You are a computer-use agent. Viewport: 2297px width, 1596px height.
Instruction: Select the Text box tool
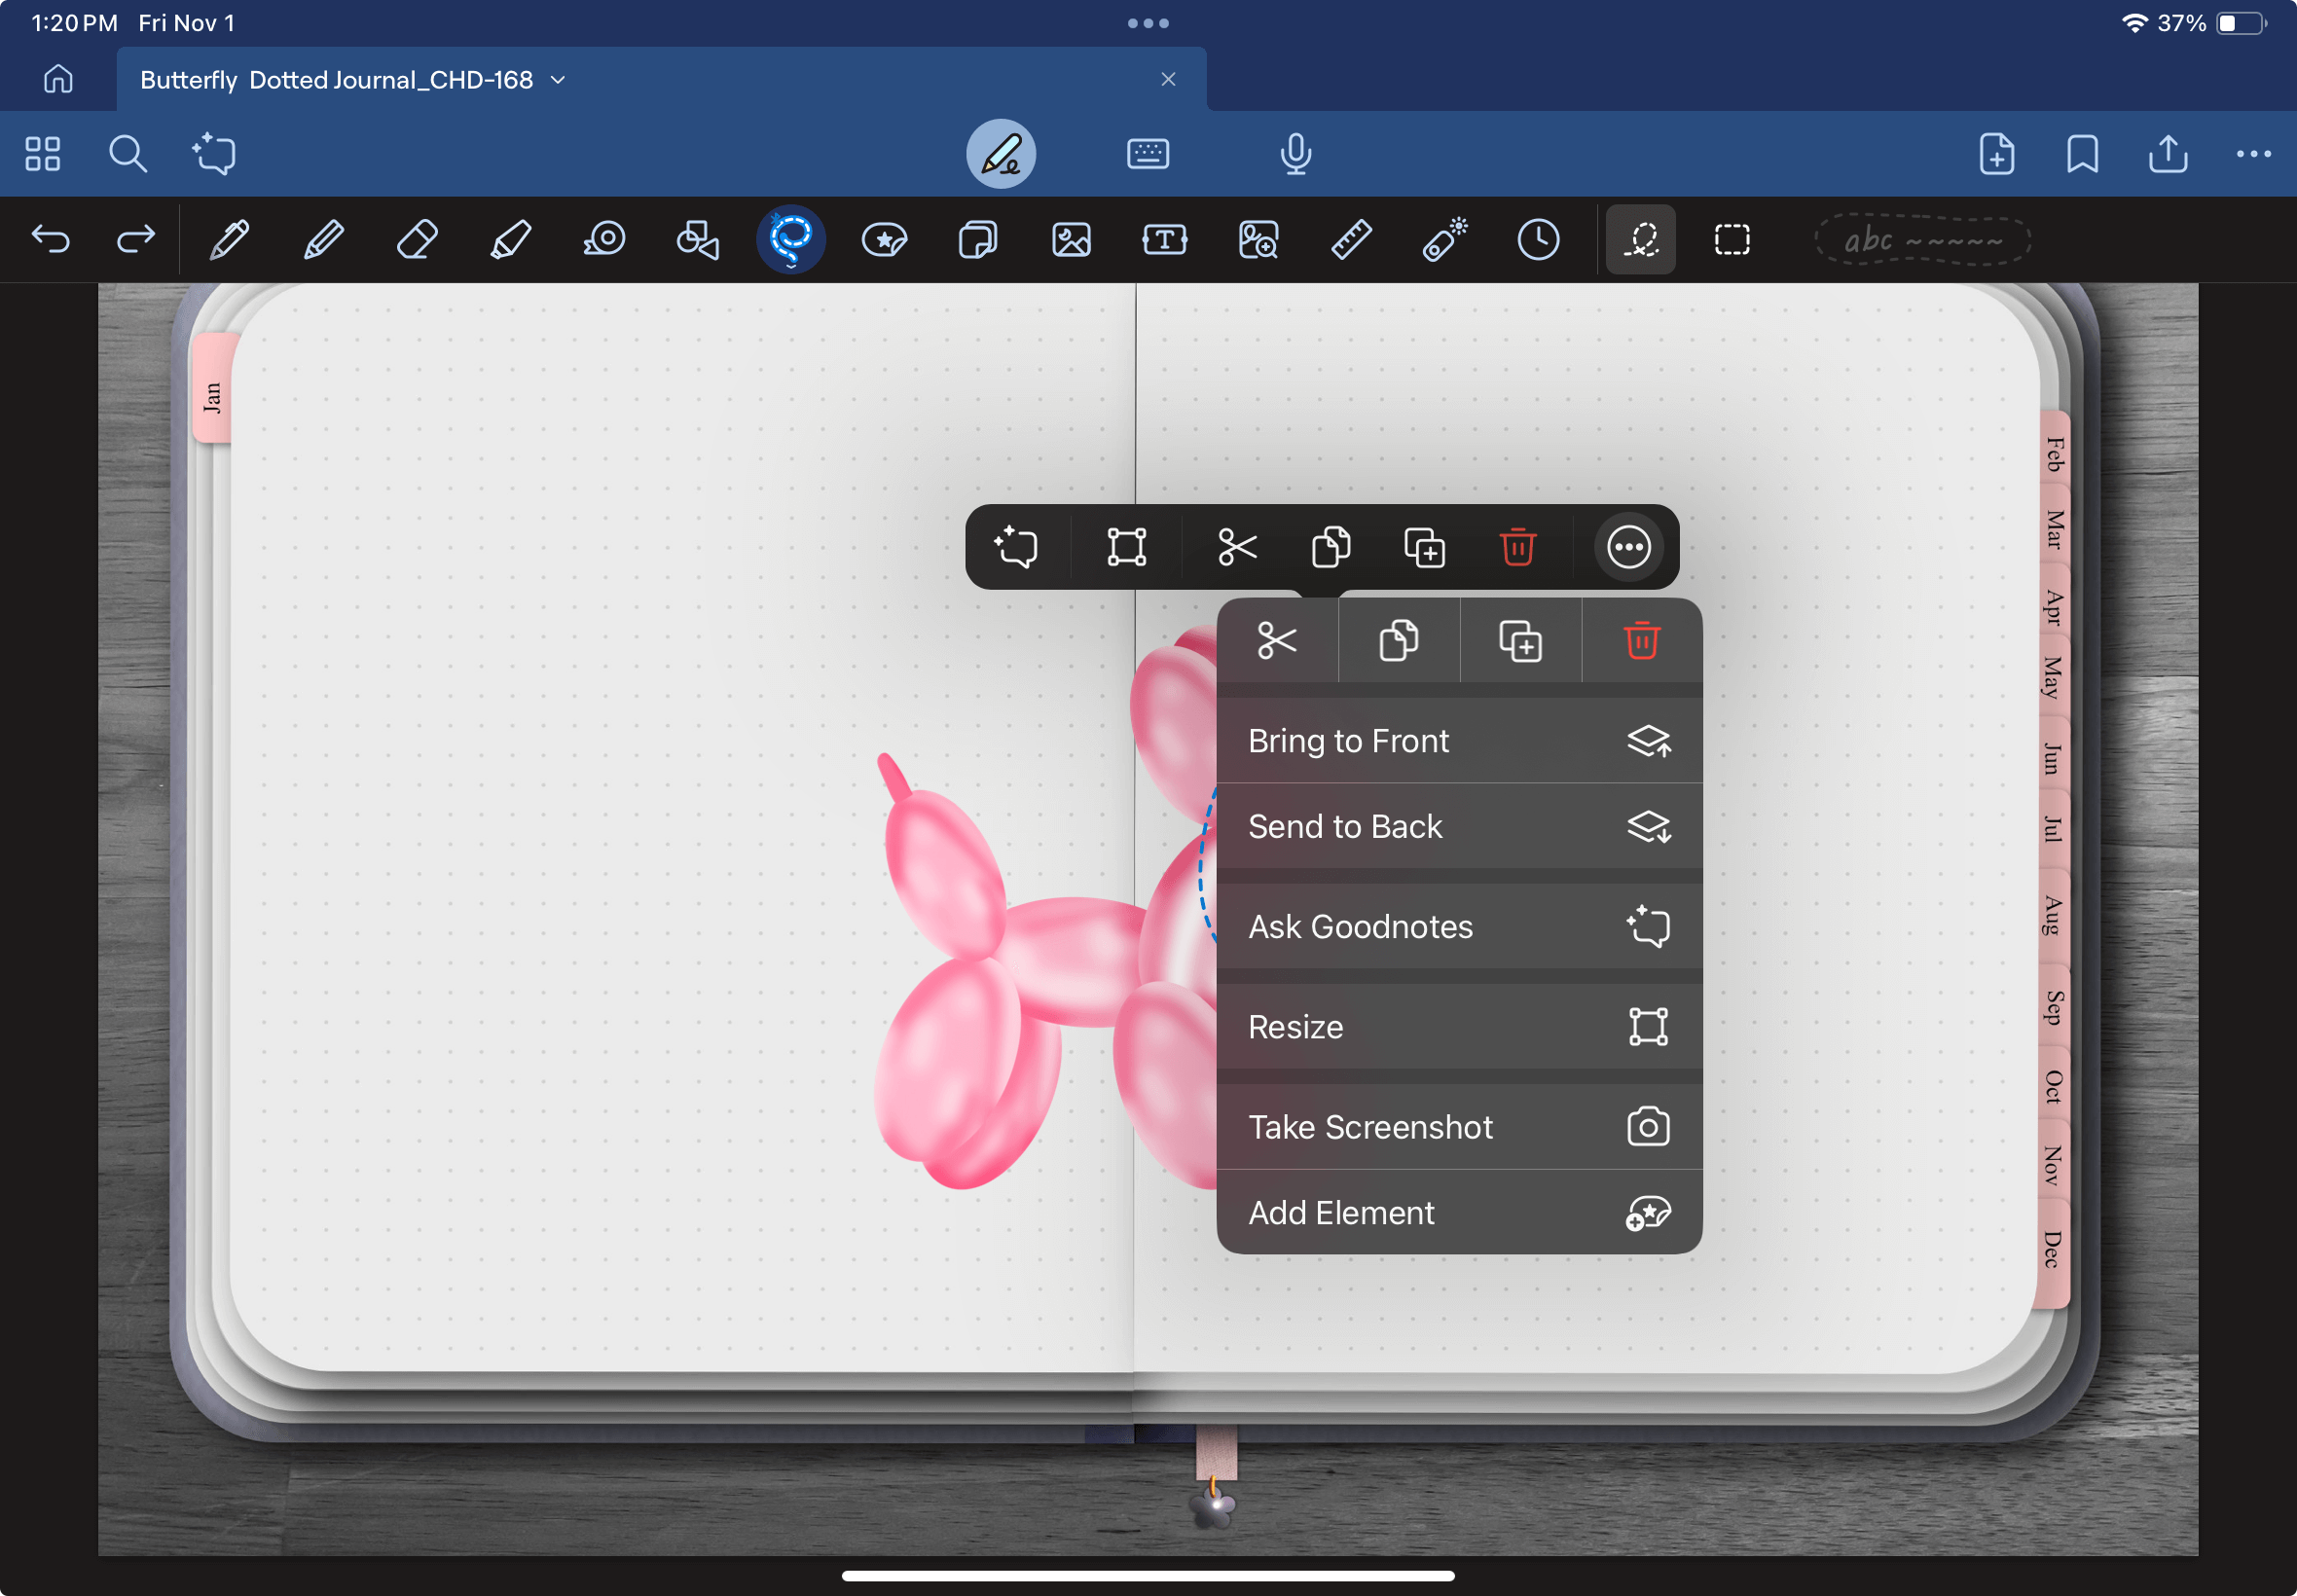1164,239
